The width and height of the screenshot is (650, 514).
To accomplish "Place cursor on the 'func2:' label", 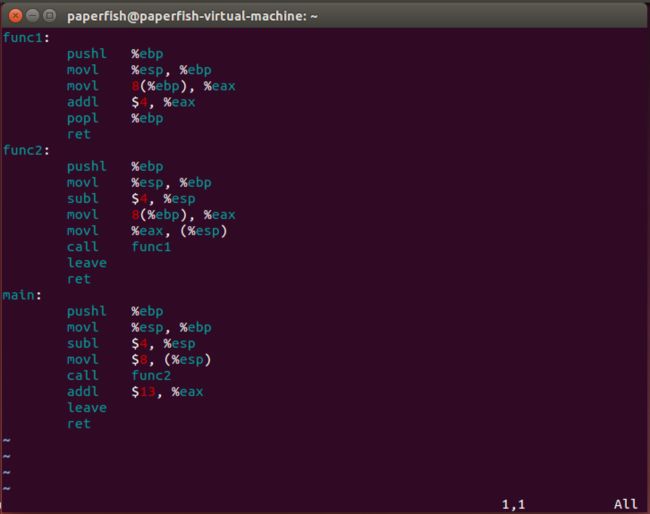I will [26, 150].
